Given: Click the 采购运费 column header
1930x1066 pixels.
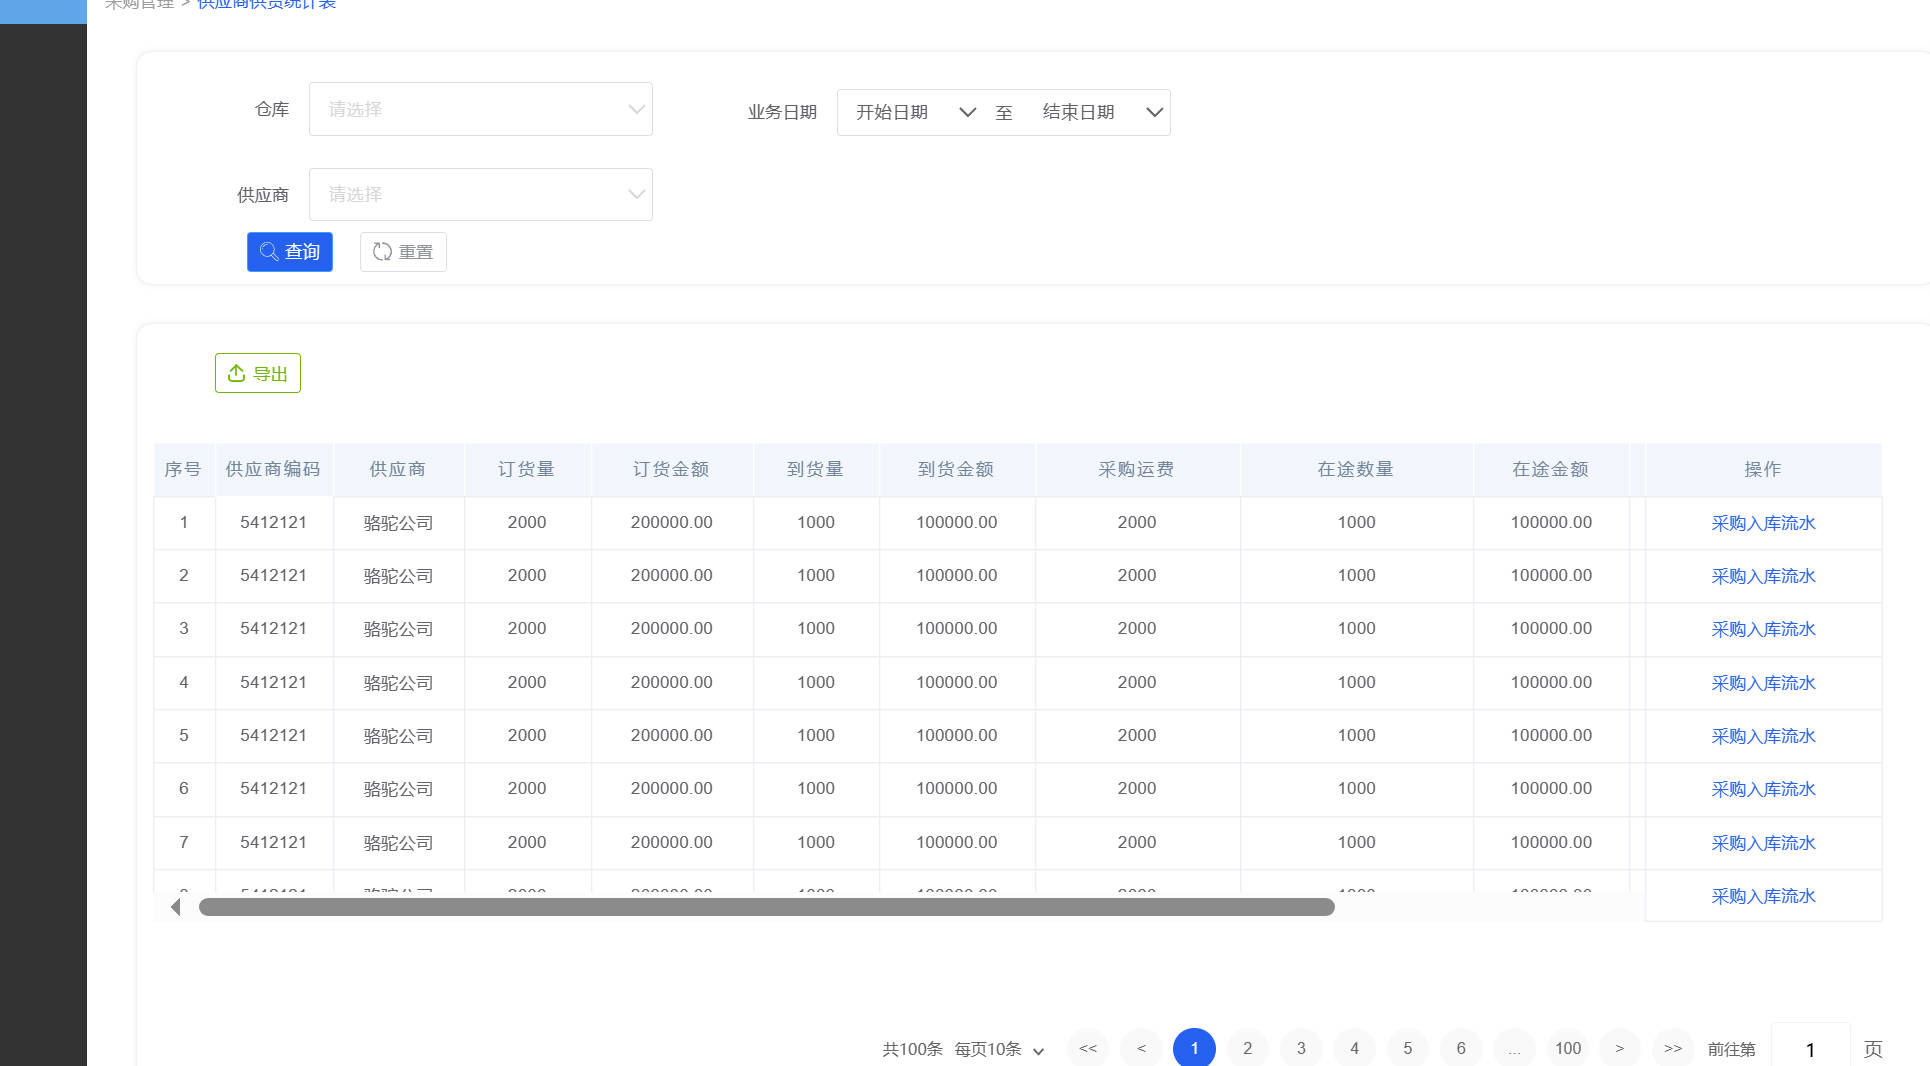Looking at the screenshot, I should tap(1136, 469).
